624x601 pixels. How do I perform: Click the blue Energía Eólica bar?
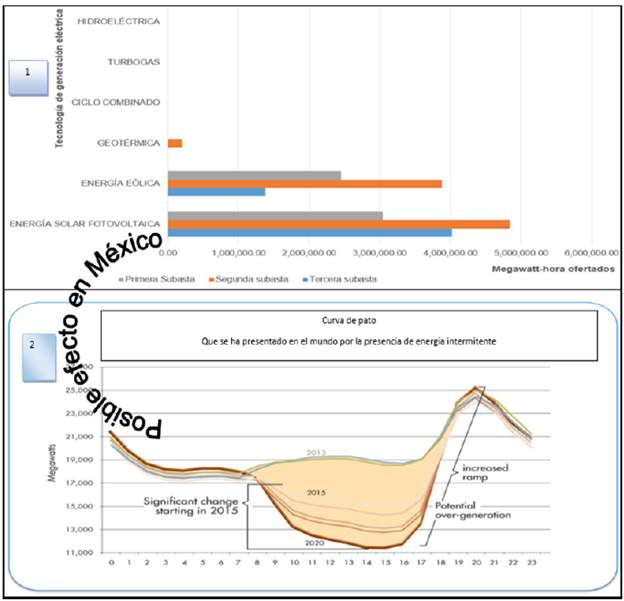tap(216, 191)
